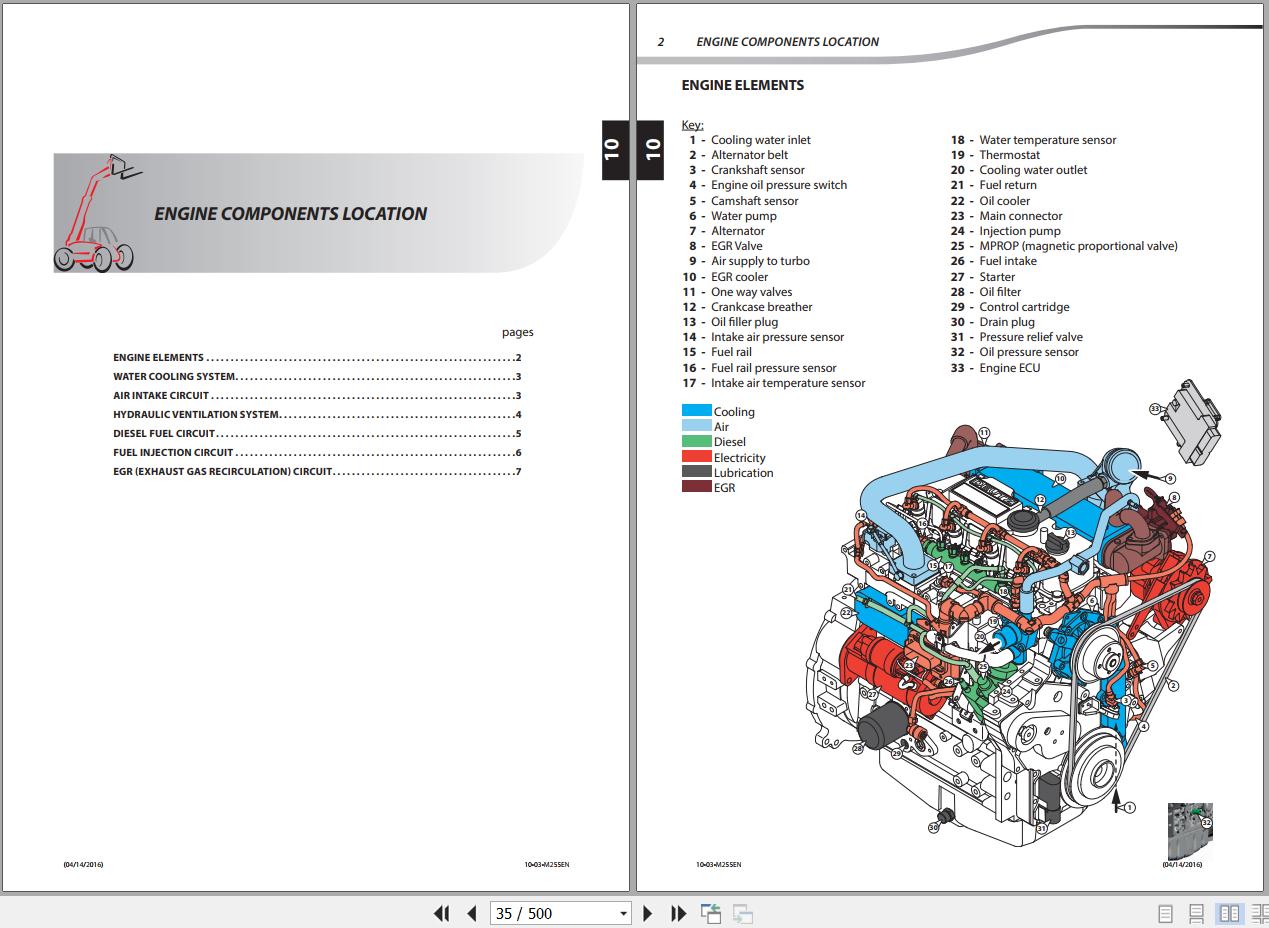Switch to single page view
The image size is (1269, 928).
(1165, 913)
